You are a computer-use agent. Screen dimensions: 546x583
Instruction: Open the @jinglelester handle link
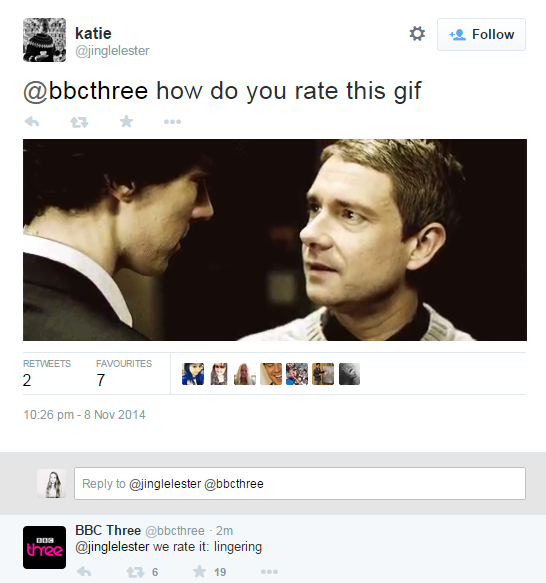(112, 51)
